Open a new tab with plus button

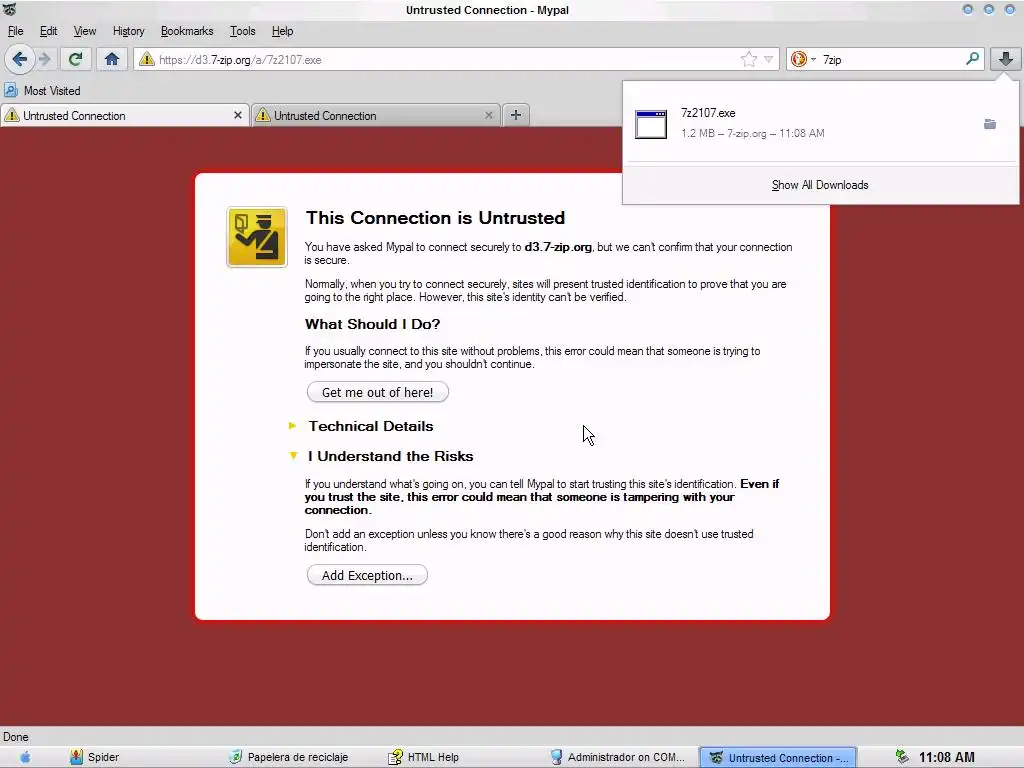516,115
